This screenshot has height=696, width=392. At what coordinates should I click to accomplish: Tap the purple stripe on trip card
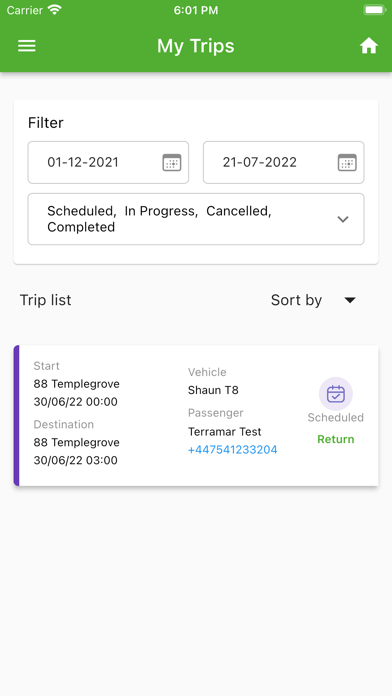pyautogui.click(x=16, y=415)
